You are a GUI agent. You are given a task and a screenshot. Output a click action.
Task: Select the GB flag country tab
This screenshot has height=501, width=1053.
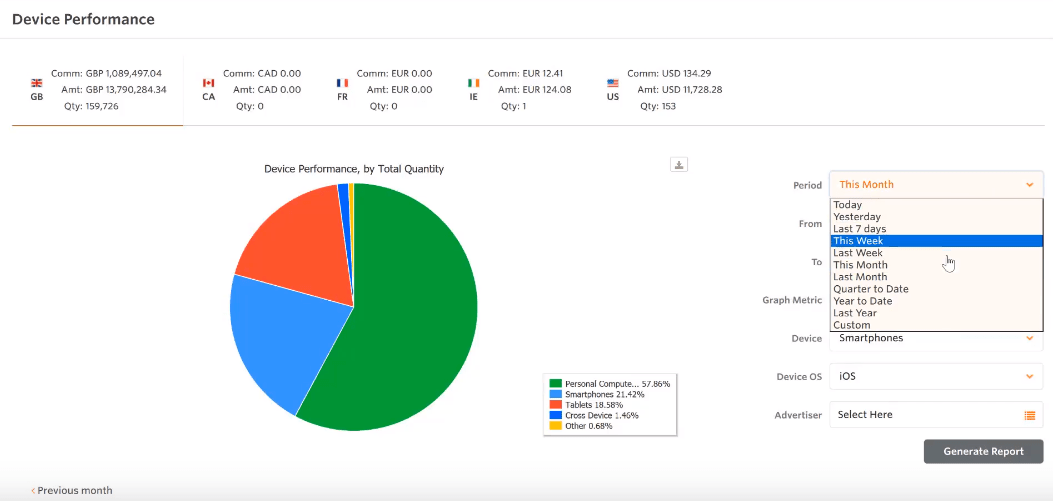pos(96,90)
